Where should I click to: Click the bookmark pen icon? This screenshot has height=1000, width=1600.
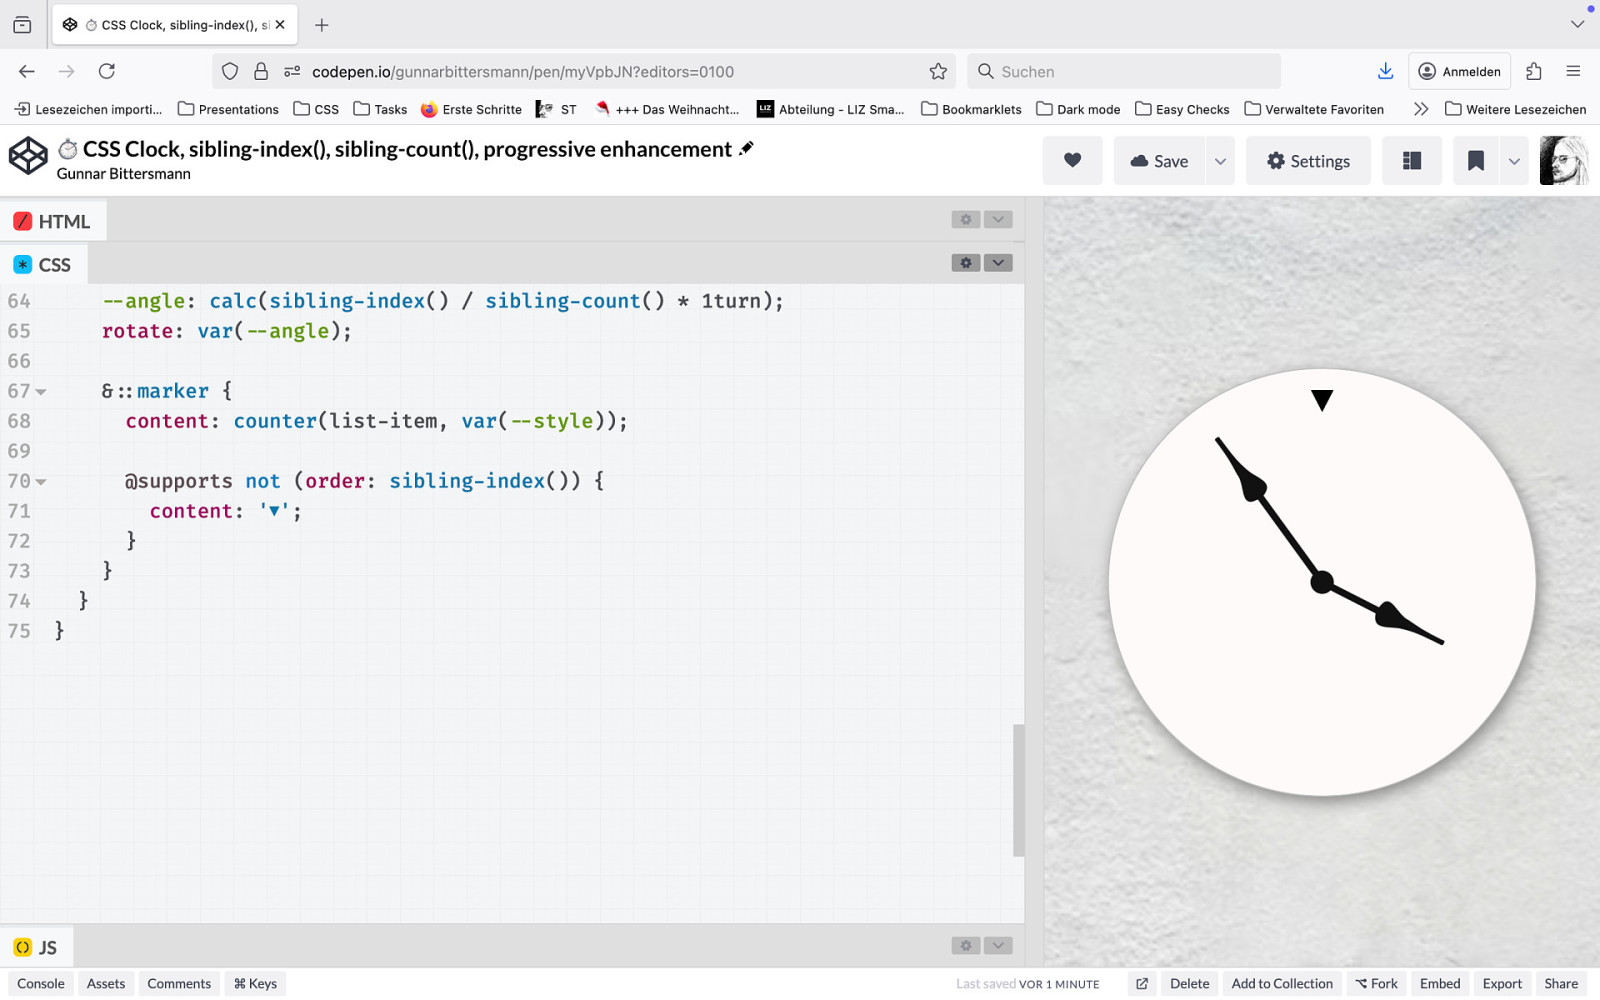pos(1475,161)
